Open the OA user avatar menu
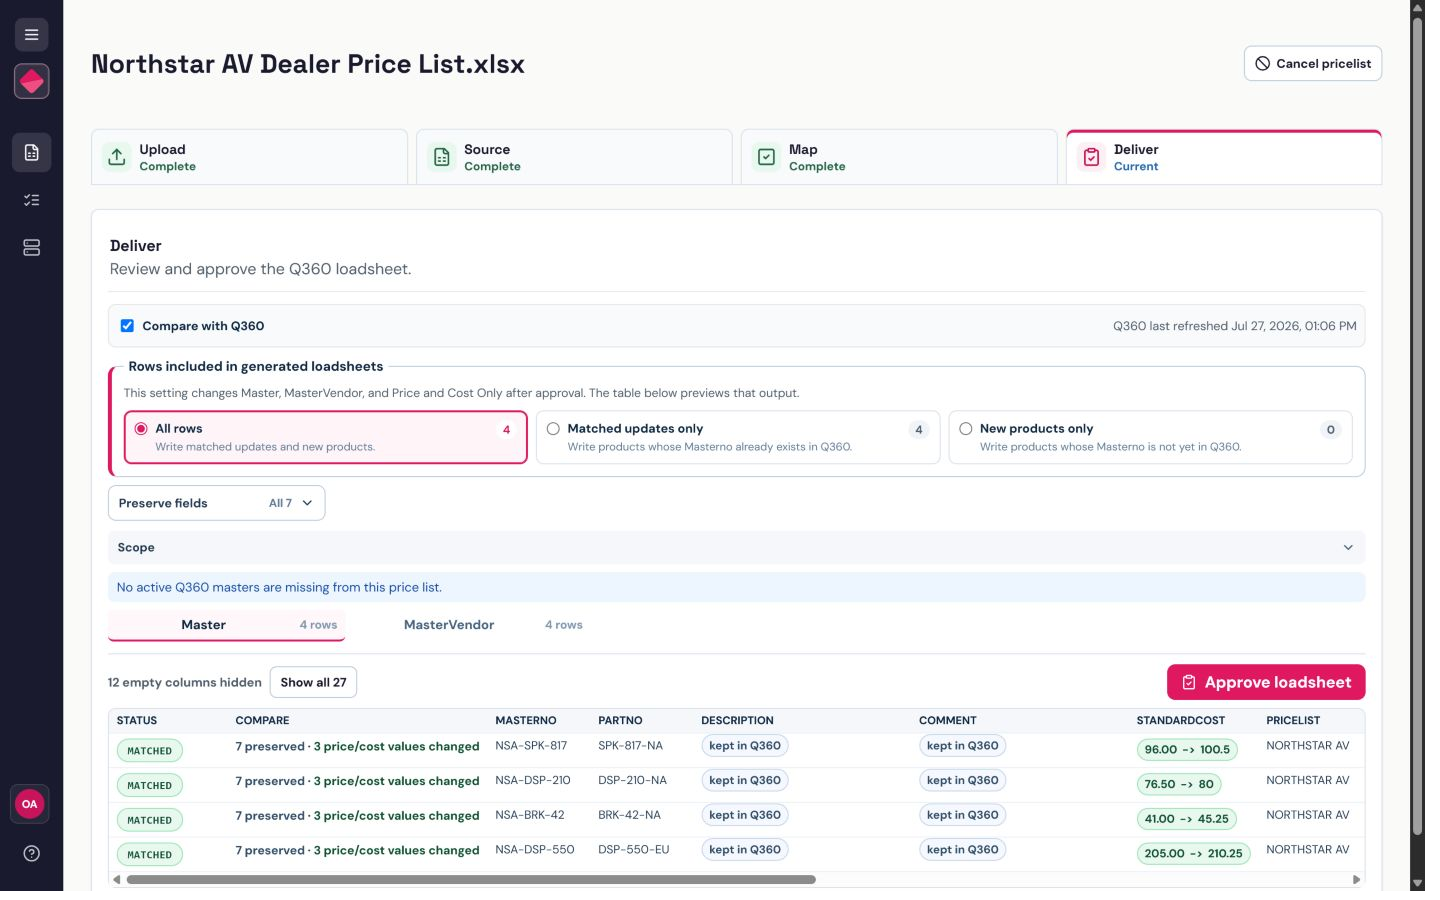The width and height of the screenshot is (1440, 900). 30,804
